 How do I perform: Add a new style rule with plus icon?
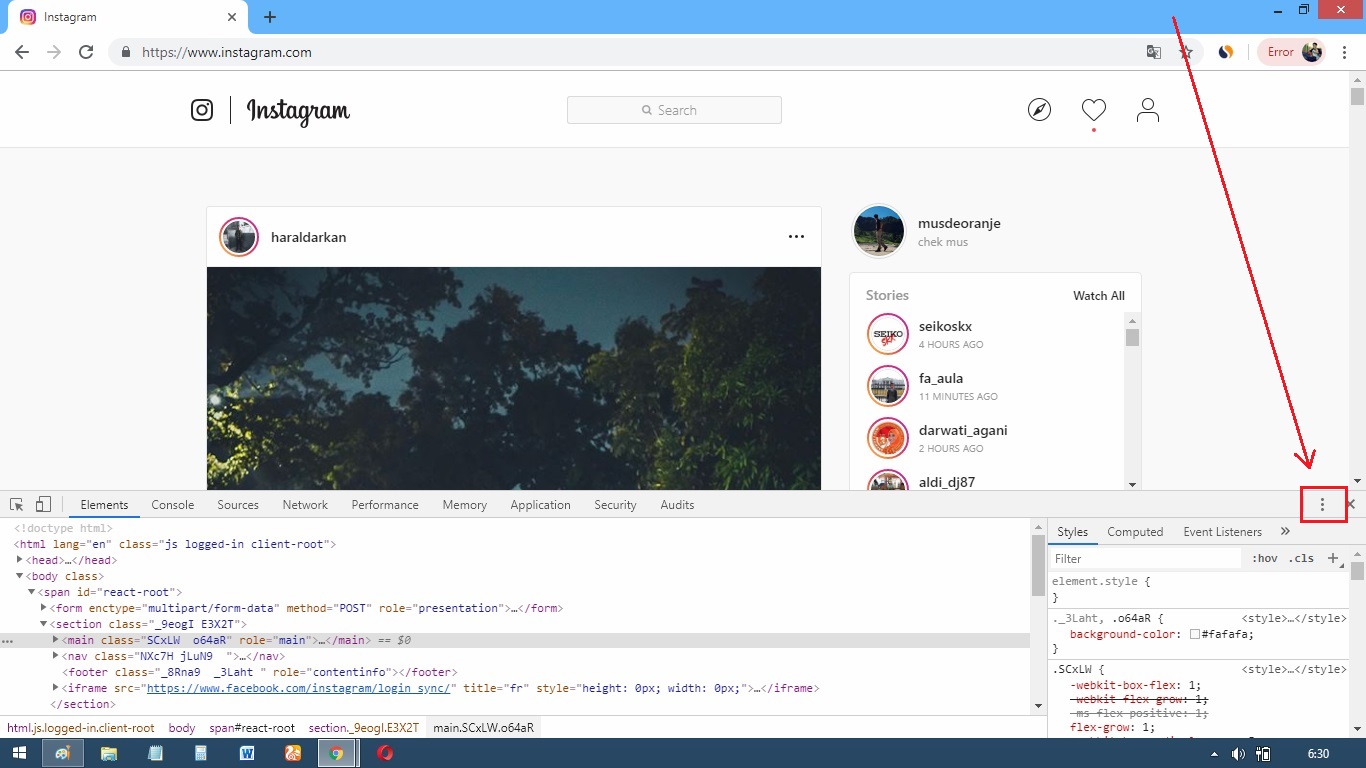pos(1333,559)
